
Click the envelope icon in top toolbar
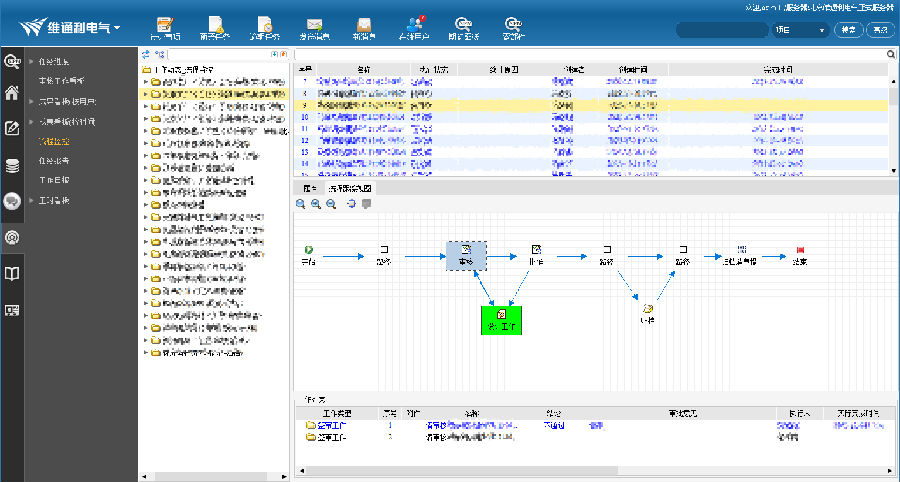tap(314, 25)
